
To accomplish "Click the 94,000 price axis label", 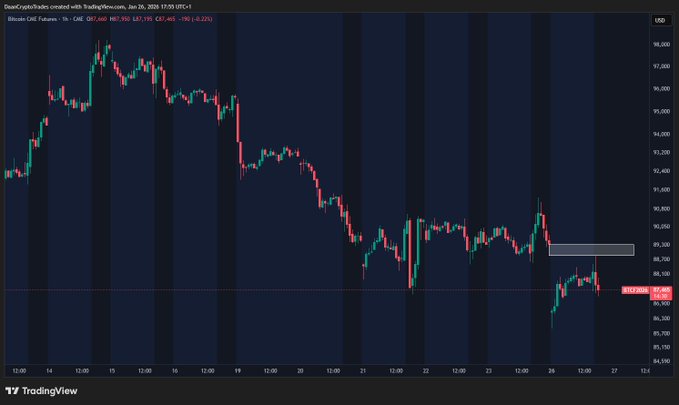I will tap(661, 134).
